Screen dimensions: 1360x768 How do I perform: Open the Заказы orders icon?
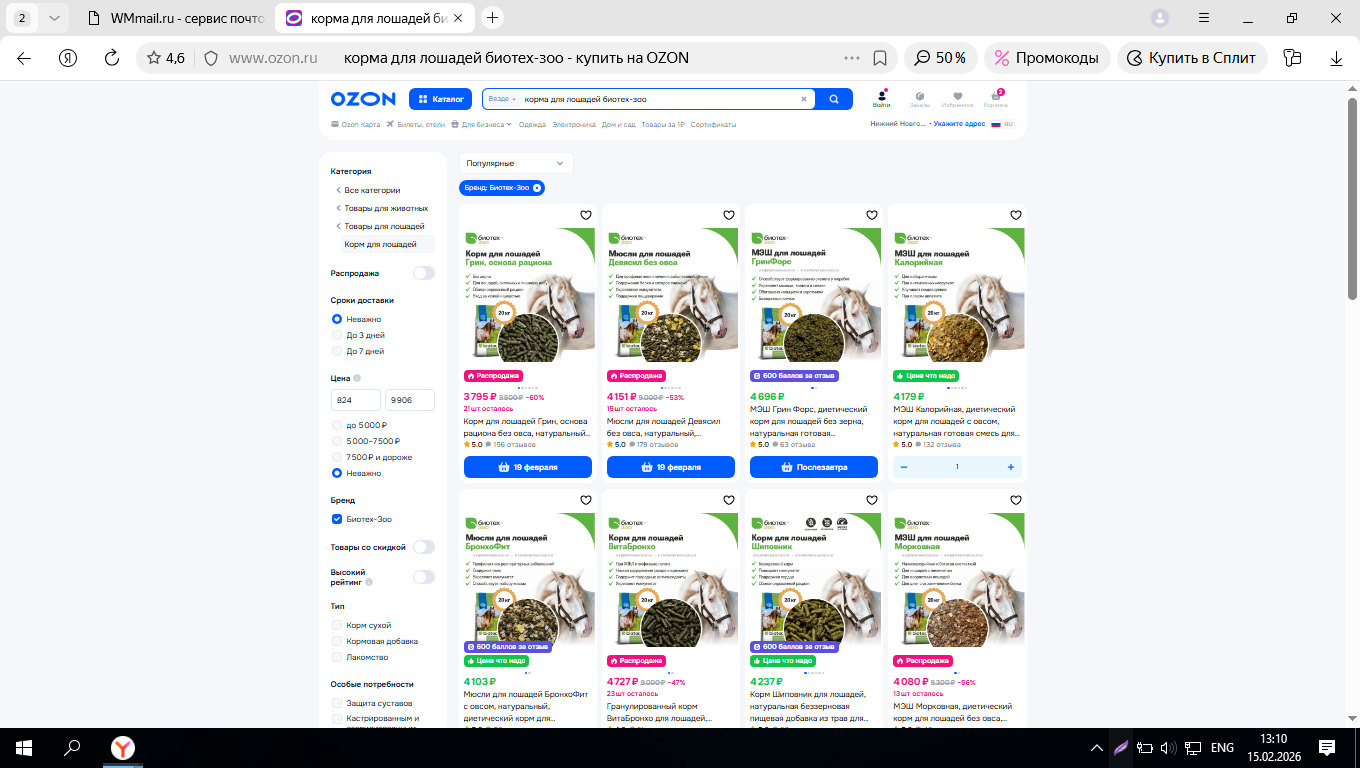pos(919,98)
